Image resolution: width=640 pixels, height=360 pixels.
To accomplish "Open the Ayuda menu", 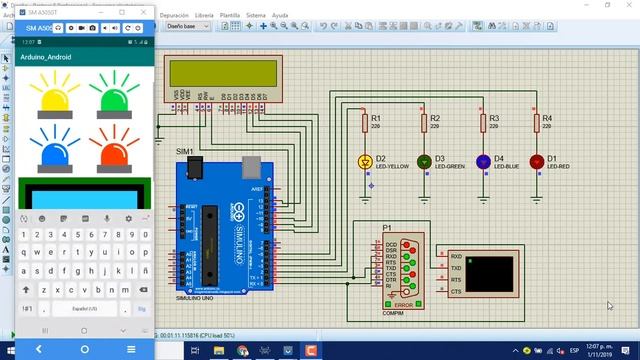I will [x=280, y=15].
